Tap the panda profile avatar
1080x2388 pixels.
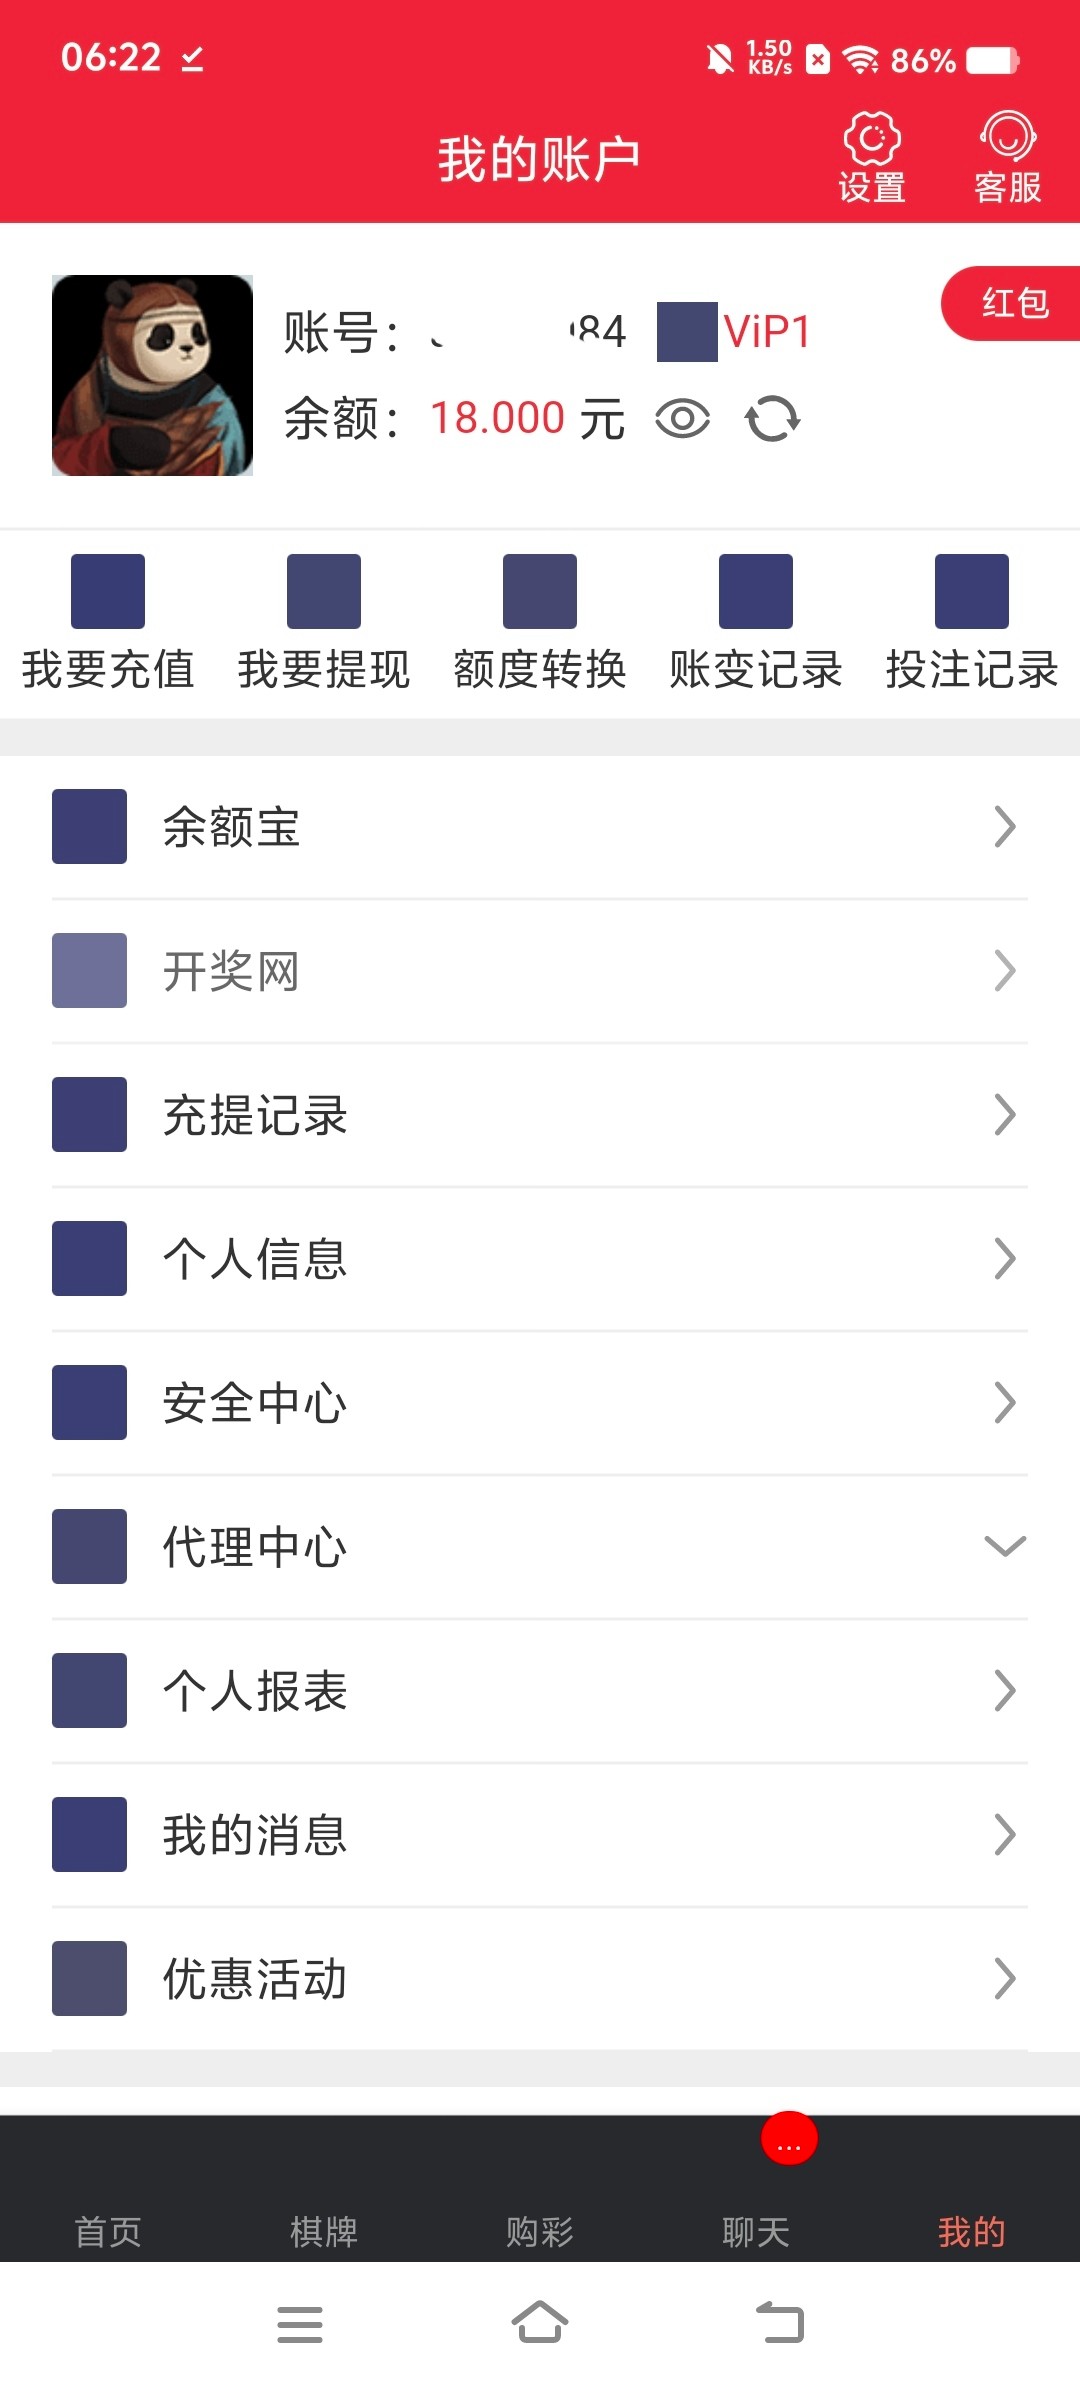(x=152, y=375)
